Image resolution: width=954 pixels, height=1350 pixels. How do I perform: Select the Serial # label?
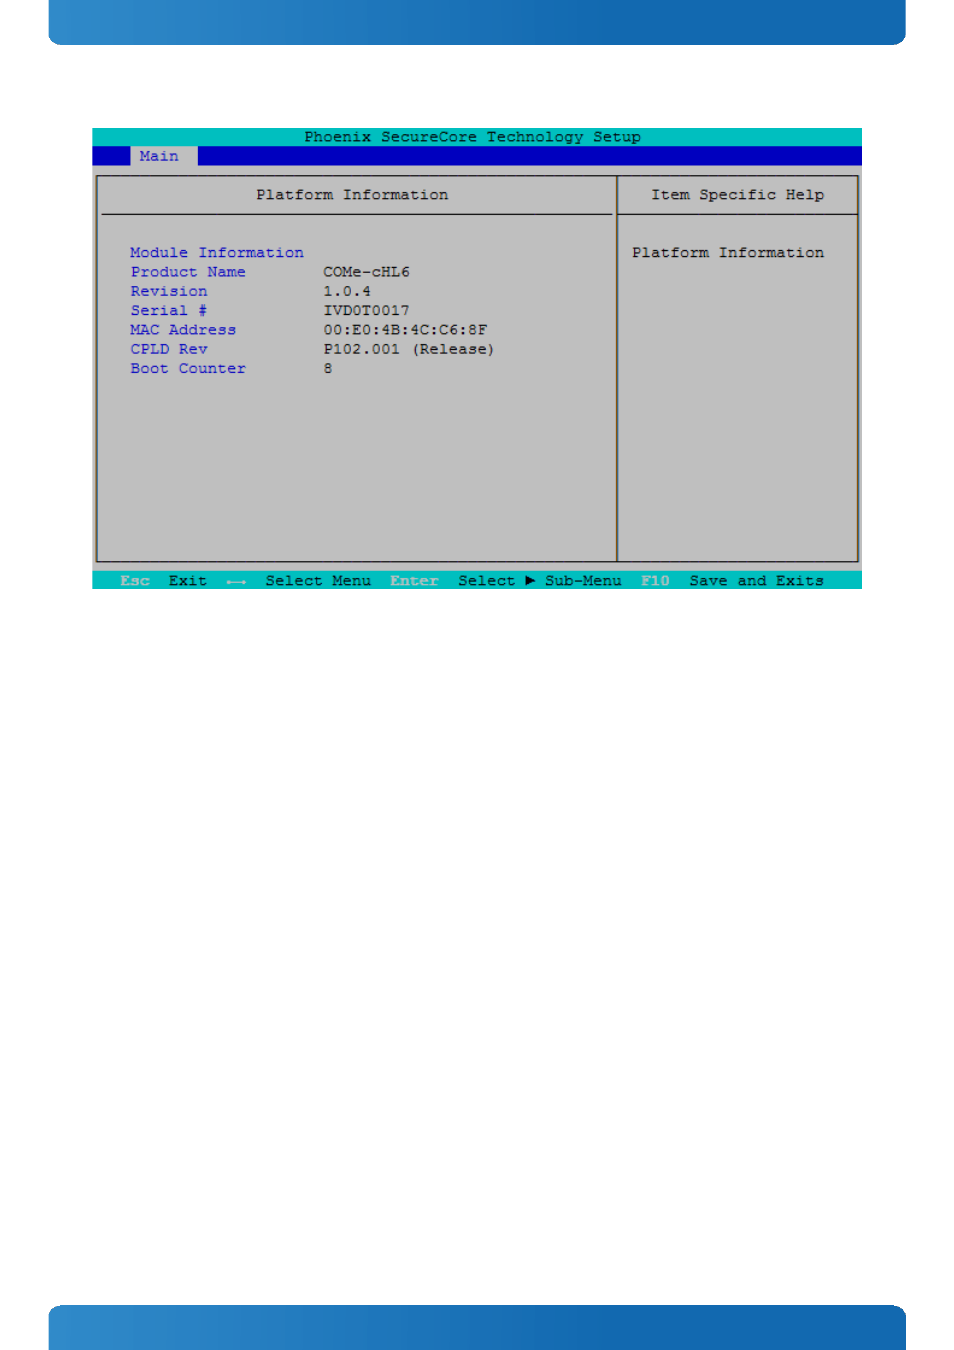click(x=169, y=311)
